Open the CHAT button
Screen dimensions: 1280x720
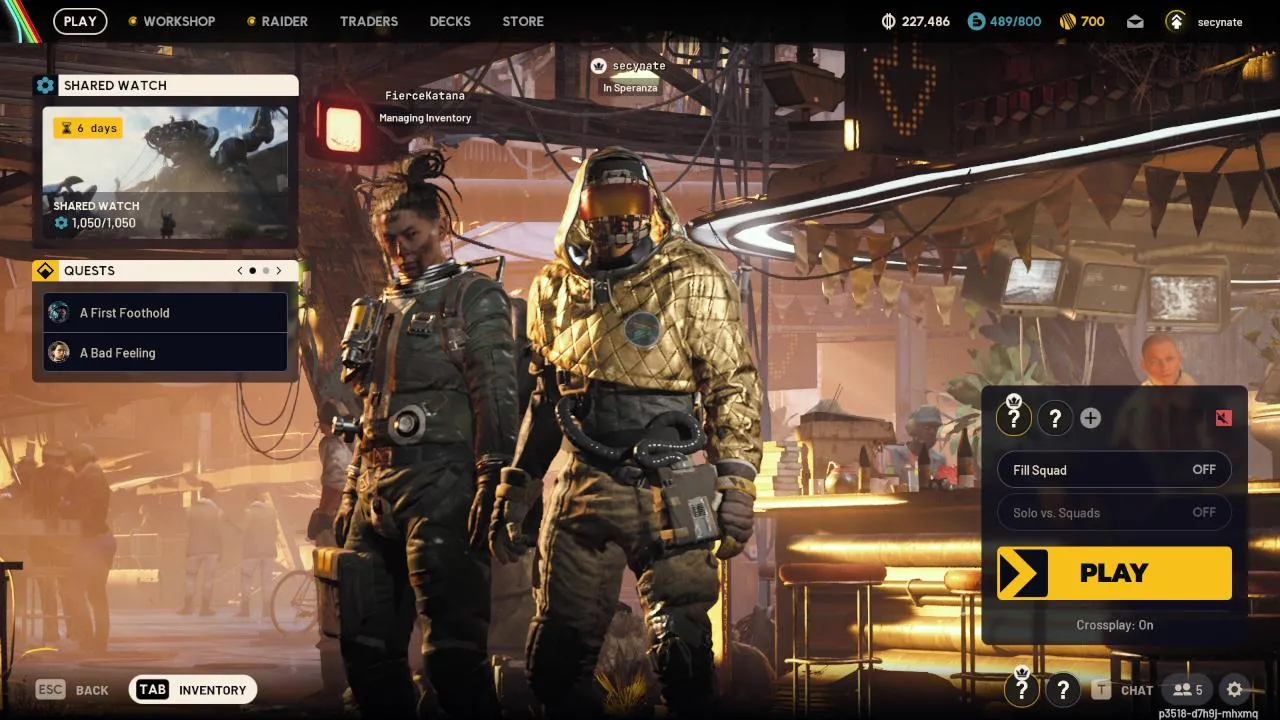[1124, 690]
